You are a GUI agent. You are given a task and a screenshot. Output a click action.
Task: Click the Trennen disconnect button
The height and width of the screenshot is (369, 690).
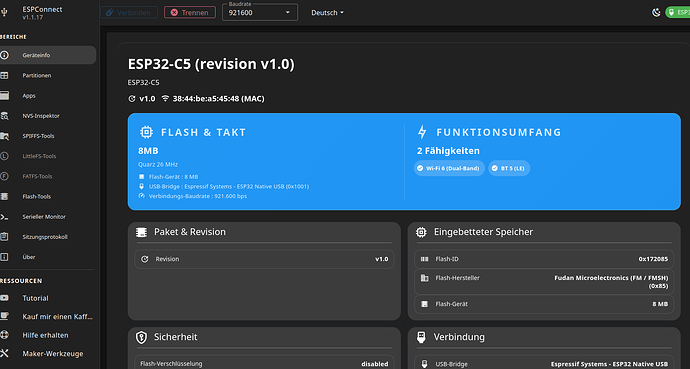click(190, 12)
